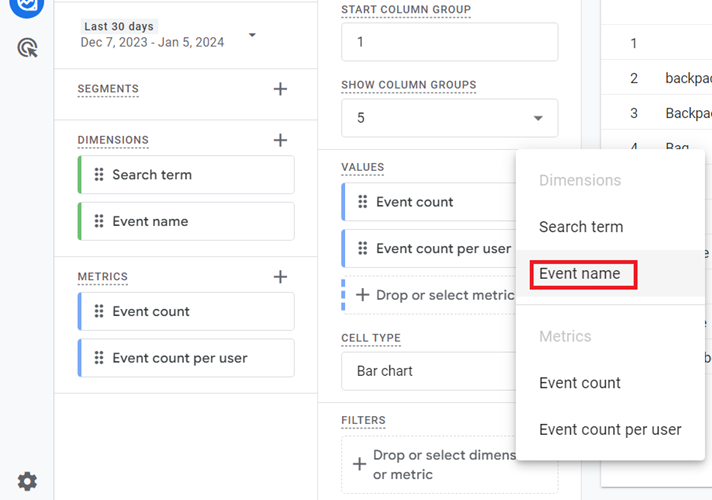Grab Event count drag handle under Values
712x500 pixels.
click(x=362, y=202)
